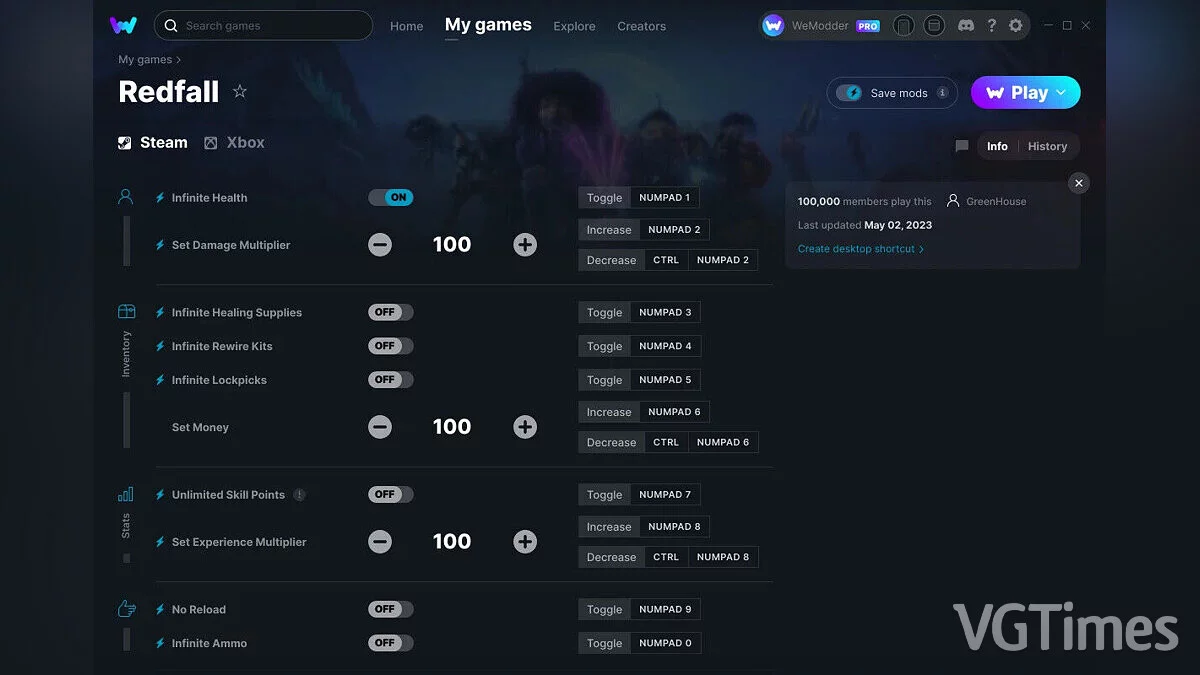
Task: Click Increase hotkey for Set Money
Action: 609,412
